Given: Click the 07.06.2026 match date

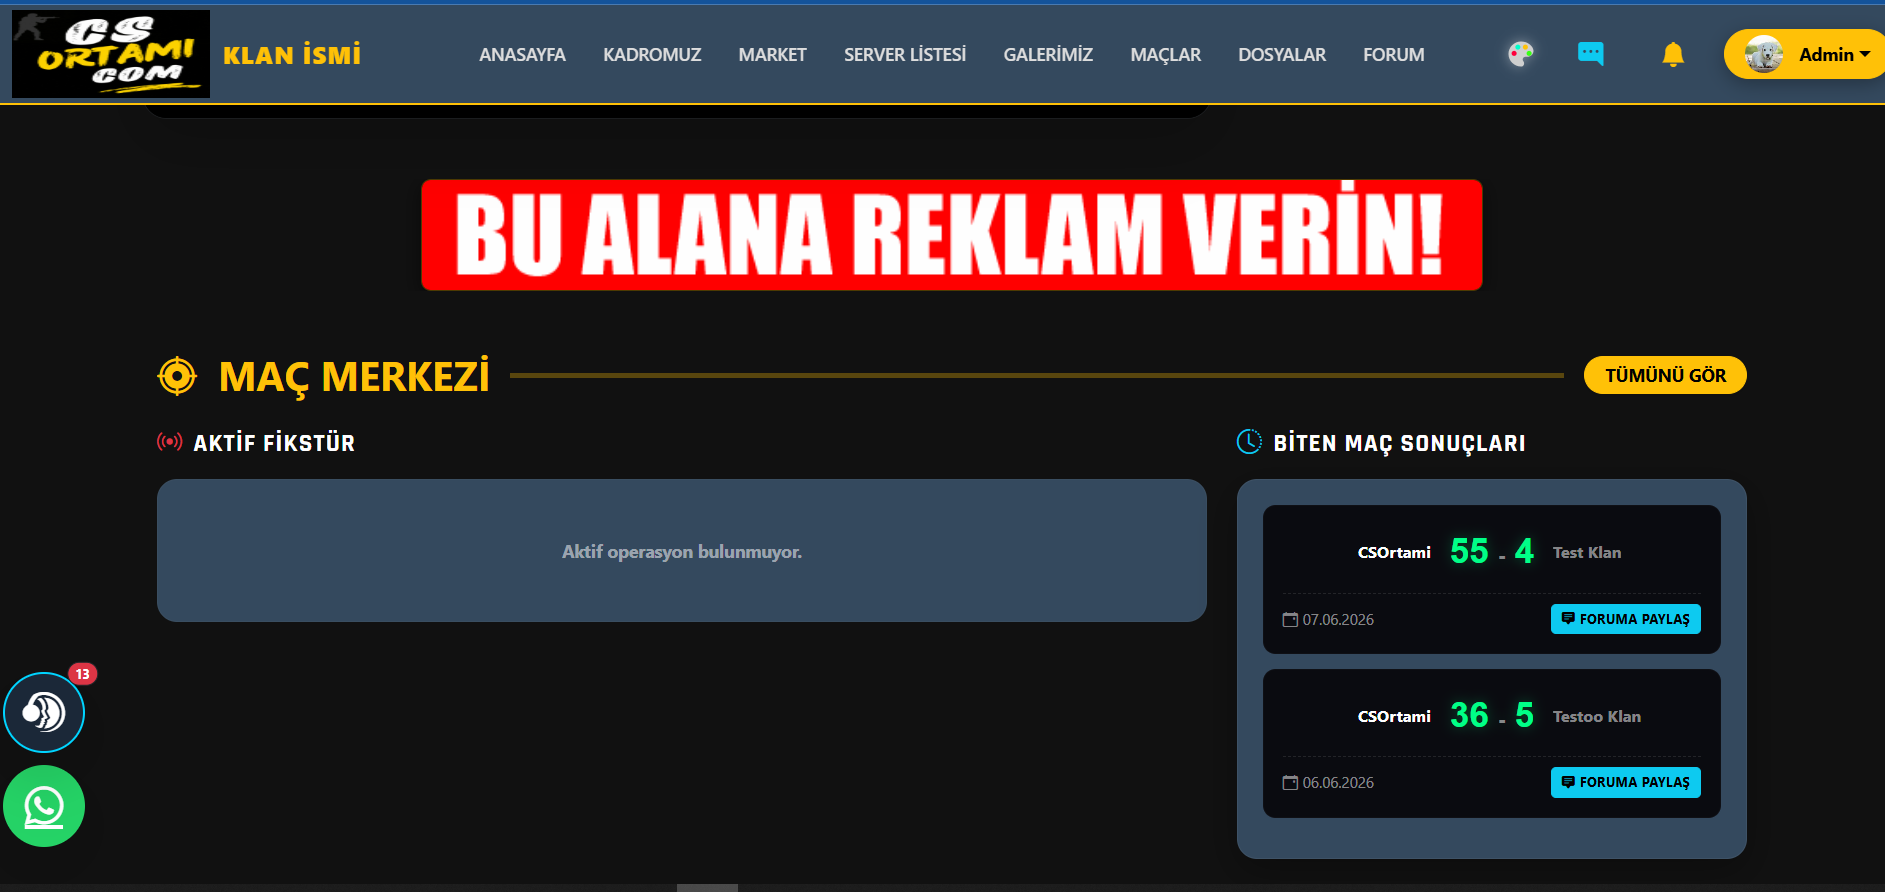Looking at the screenshot, I should tap(1338, 620).
